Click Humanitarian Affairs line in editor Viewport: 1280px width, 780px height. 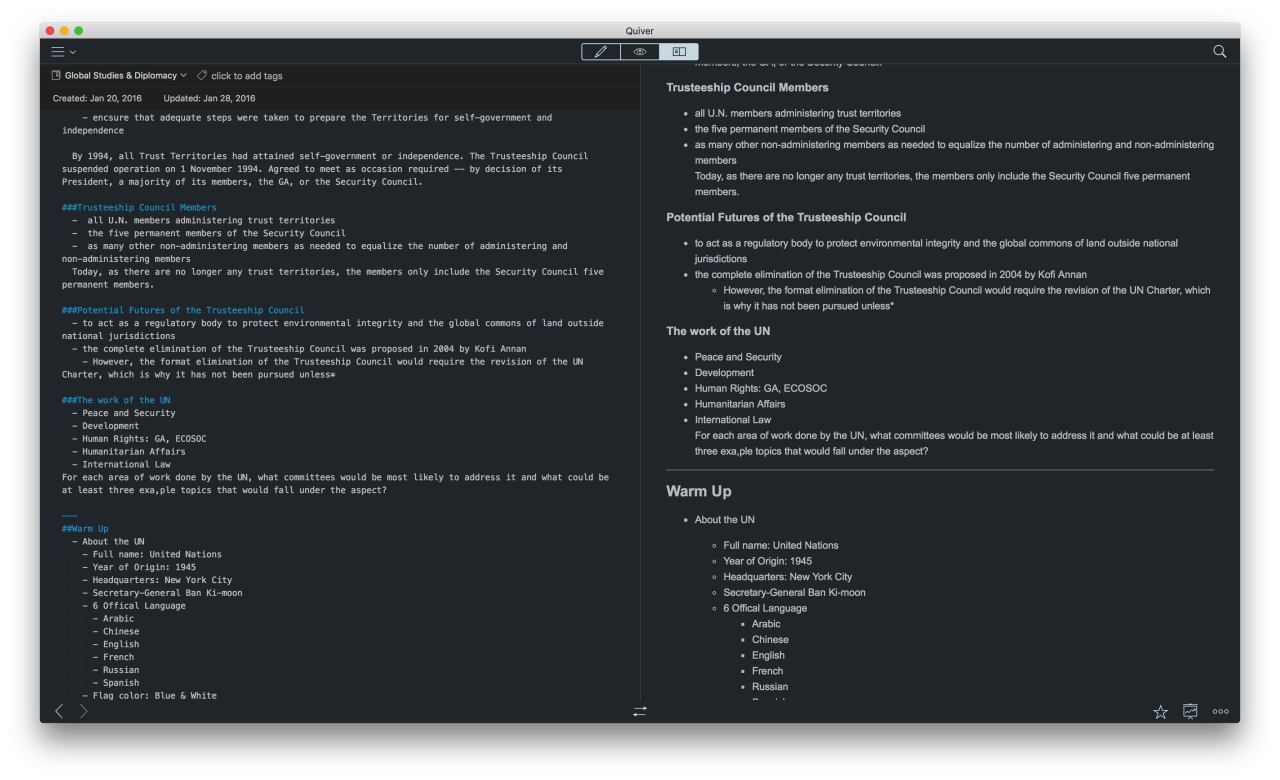coord(134,451)
